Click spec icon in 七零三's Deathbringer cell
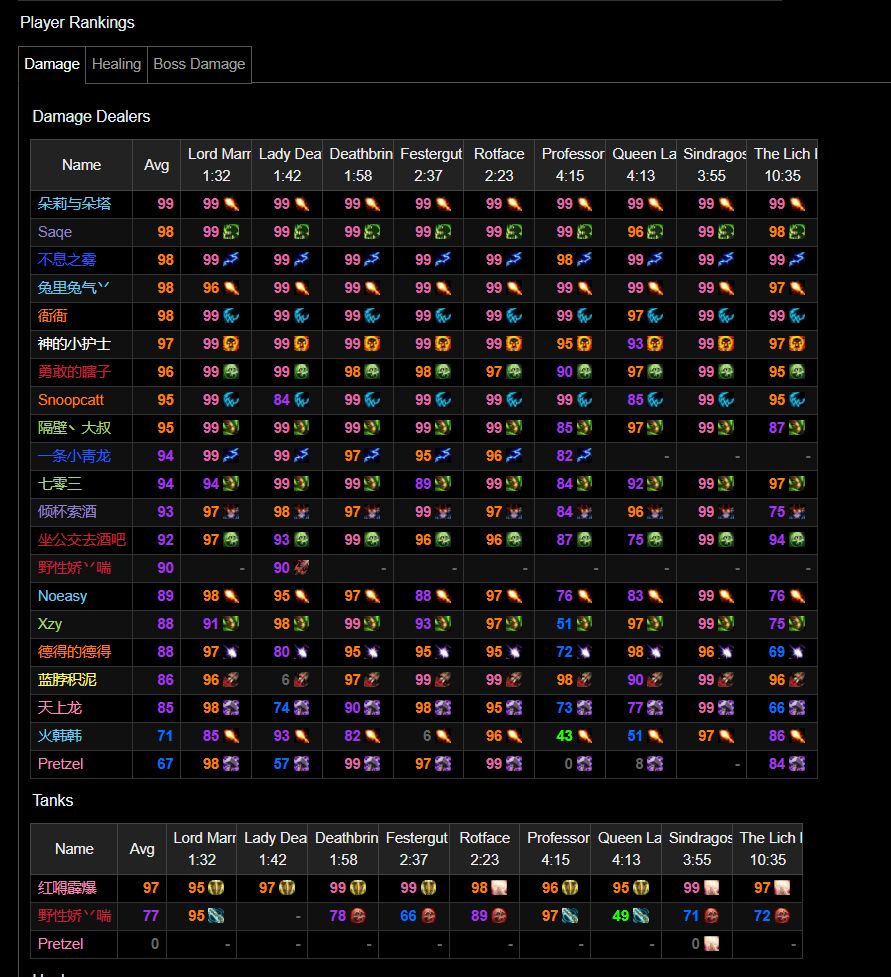 coord(372,484)
